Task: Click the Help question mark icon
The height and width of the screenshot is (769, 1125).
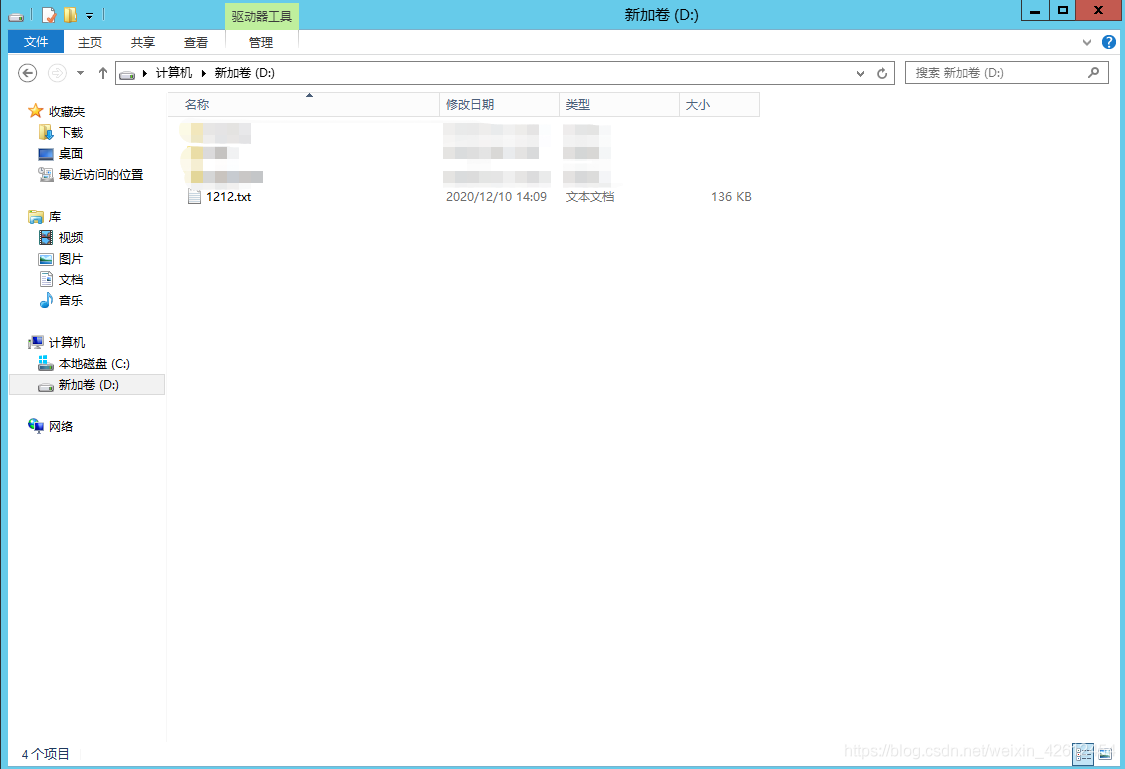Action: click(x=1109, y=42)
